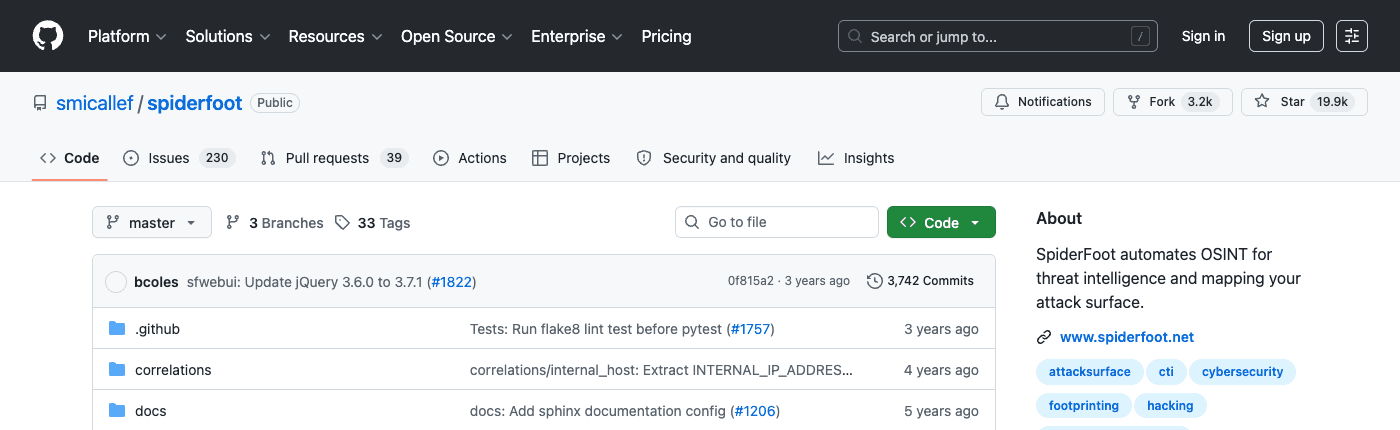Open the flake8 lint test commit message
The width and height of the screenshot is (1400, 430).
[596, 329]
